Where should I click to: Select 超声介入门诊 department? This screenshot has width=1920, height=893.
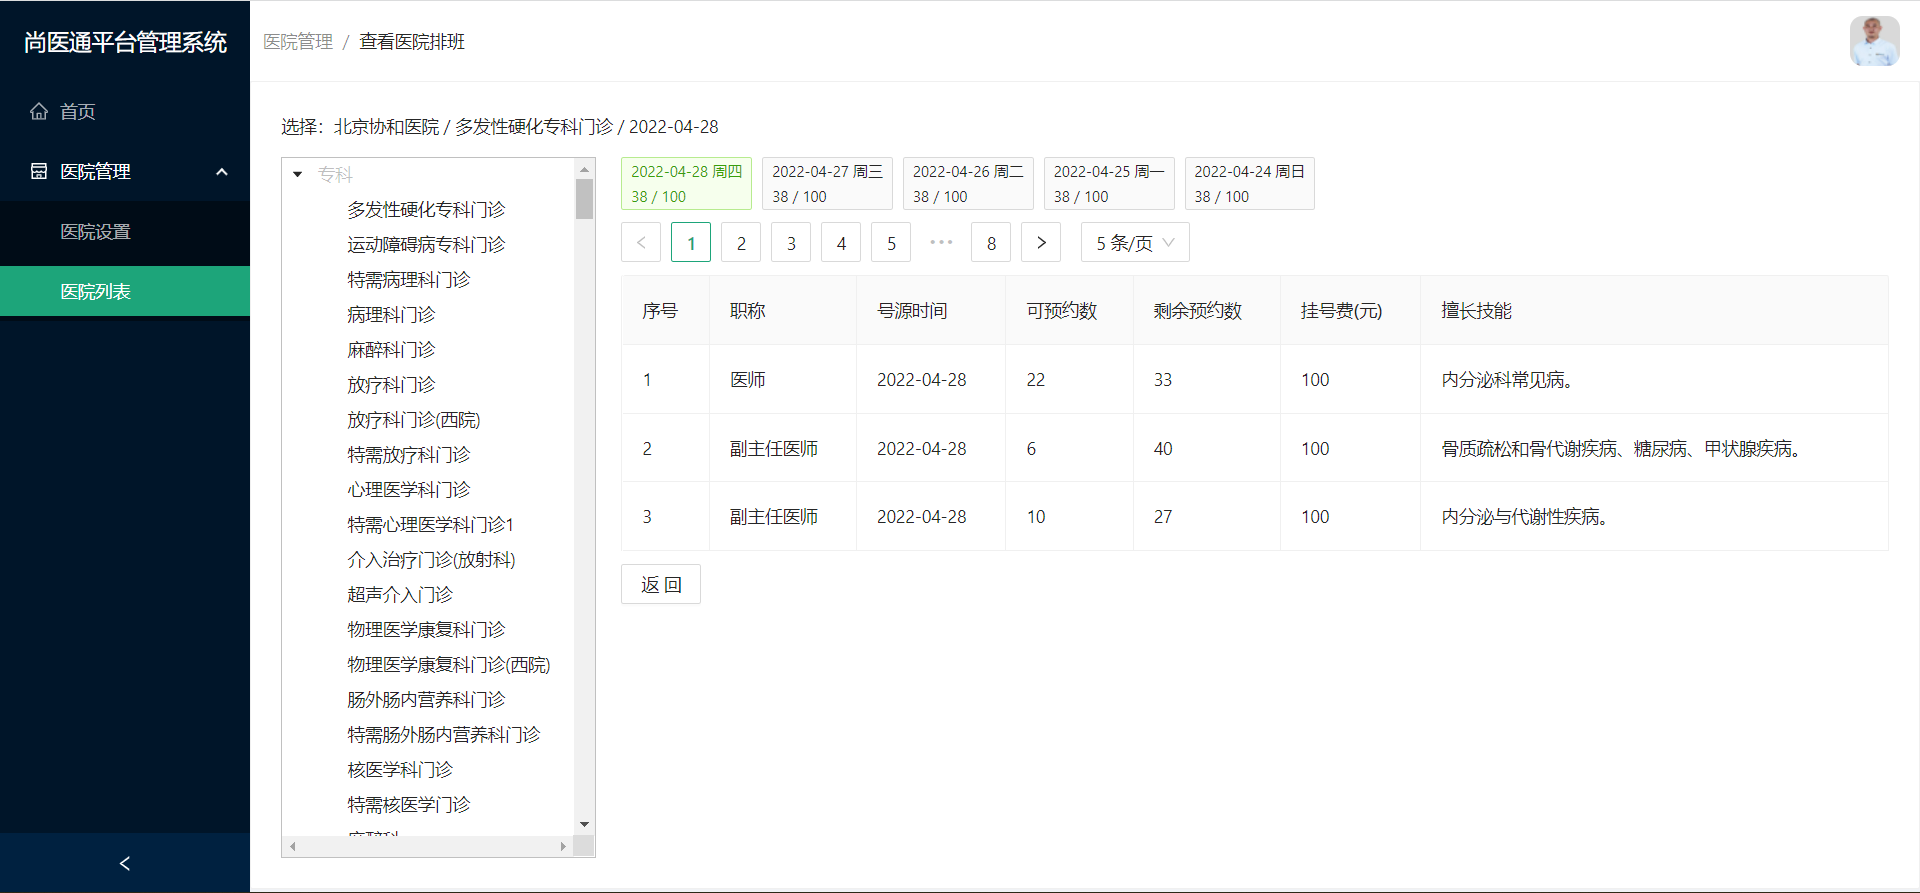point(400,594)
